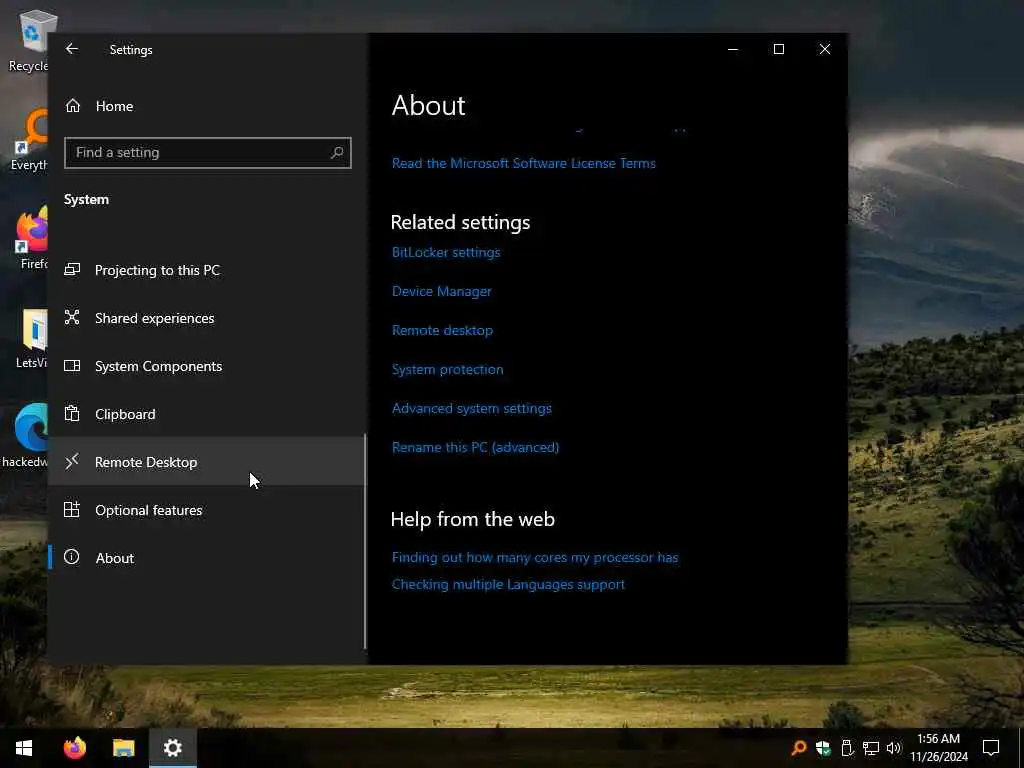The width and height of the screenshot is (1024, 768).
Task: Click the Remote Desktop sidebar icon
Action: [x=72, y=461]
